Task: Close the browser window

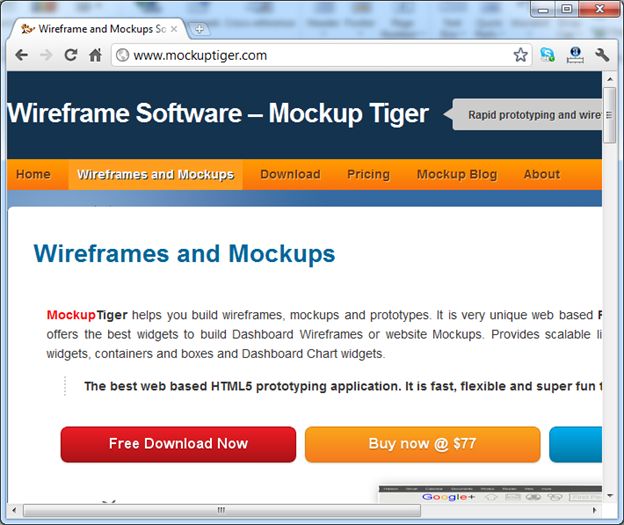Action: pyautogui.click(x=600, y=9)
